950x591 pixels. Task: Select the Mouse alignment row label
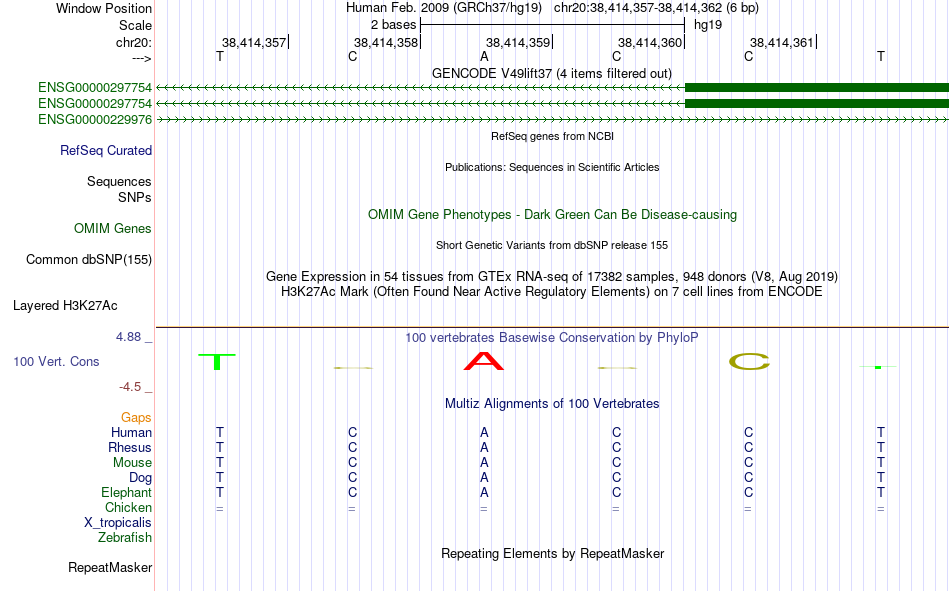tap(133, 462)
